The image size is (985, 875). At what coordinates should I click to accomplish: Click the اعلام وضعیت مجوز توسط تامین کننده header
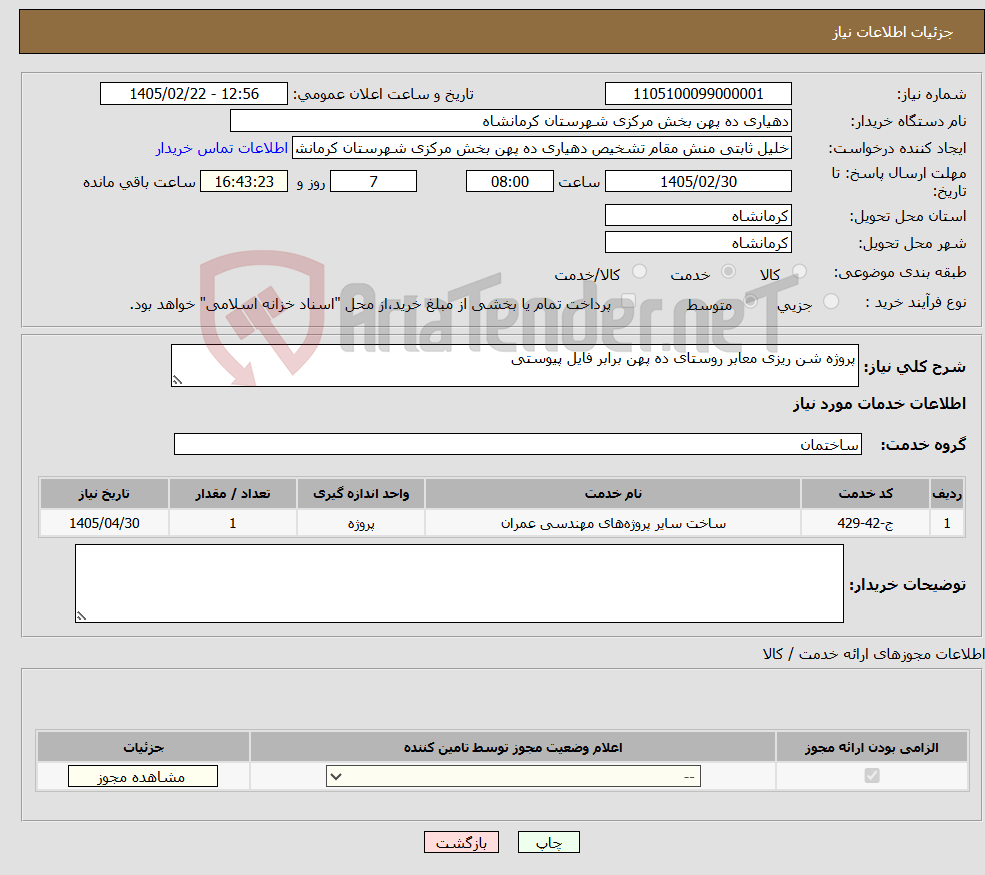513,747
